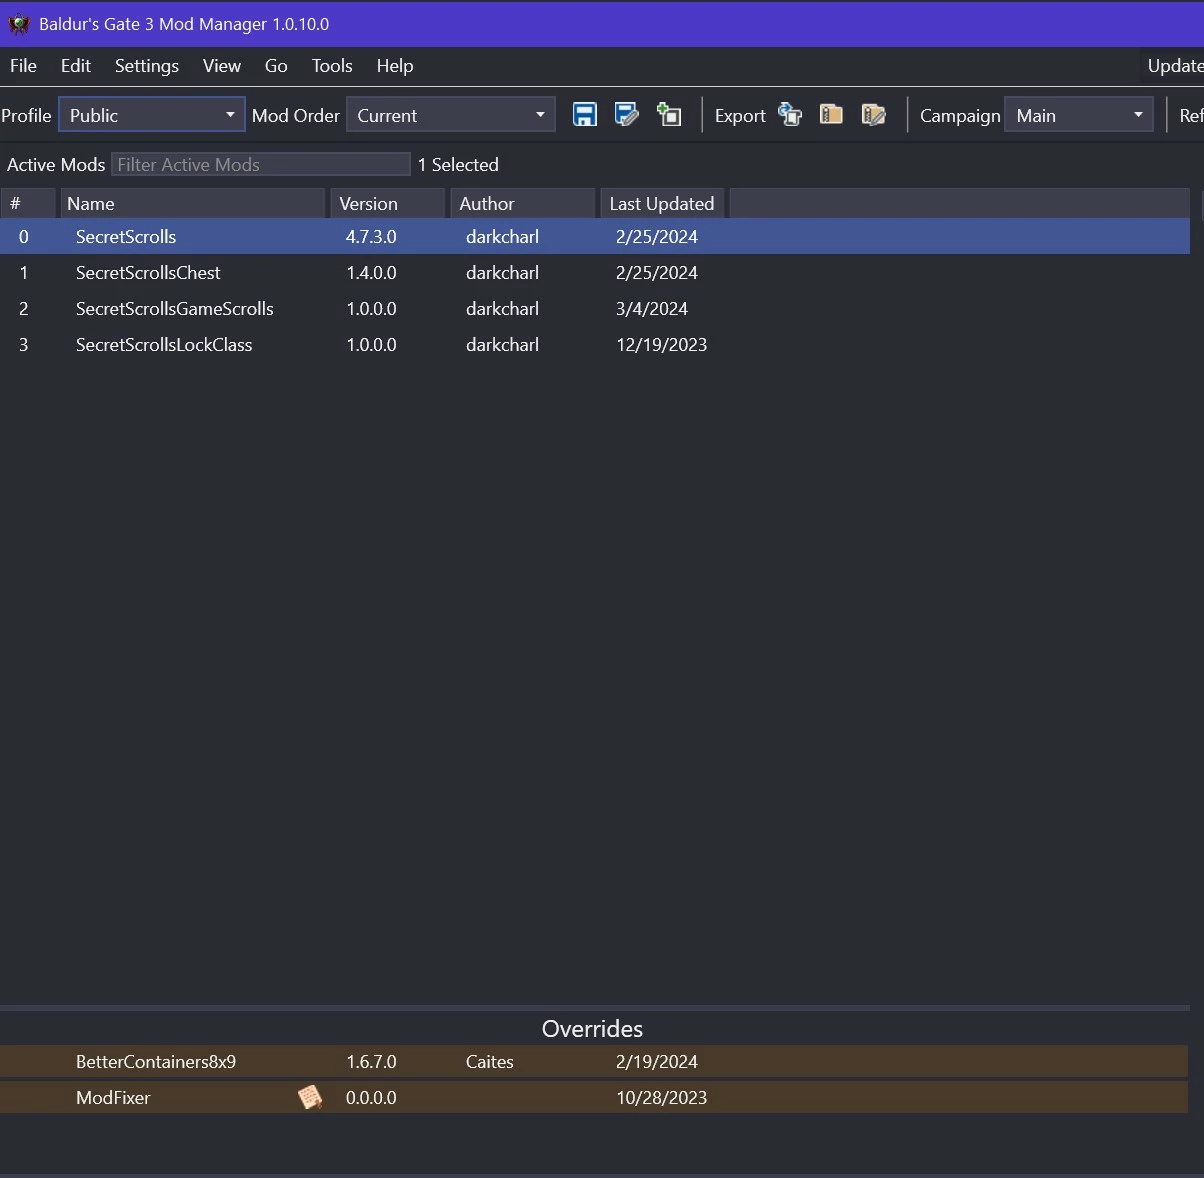Screen dimensions: 1204x1178
Task: Click version 1.4.0.0 of SecretScrollsChest
Action: (371, 273)
